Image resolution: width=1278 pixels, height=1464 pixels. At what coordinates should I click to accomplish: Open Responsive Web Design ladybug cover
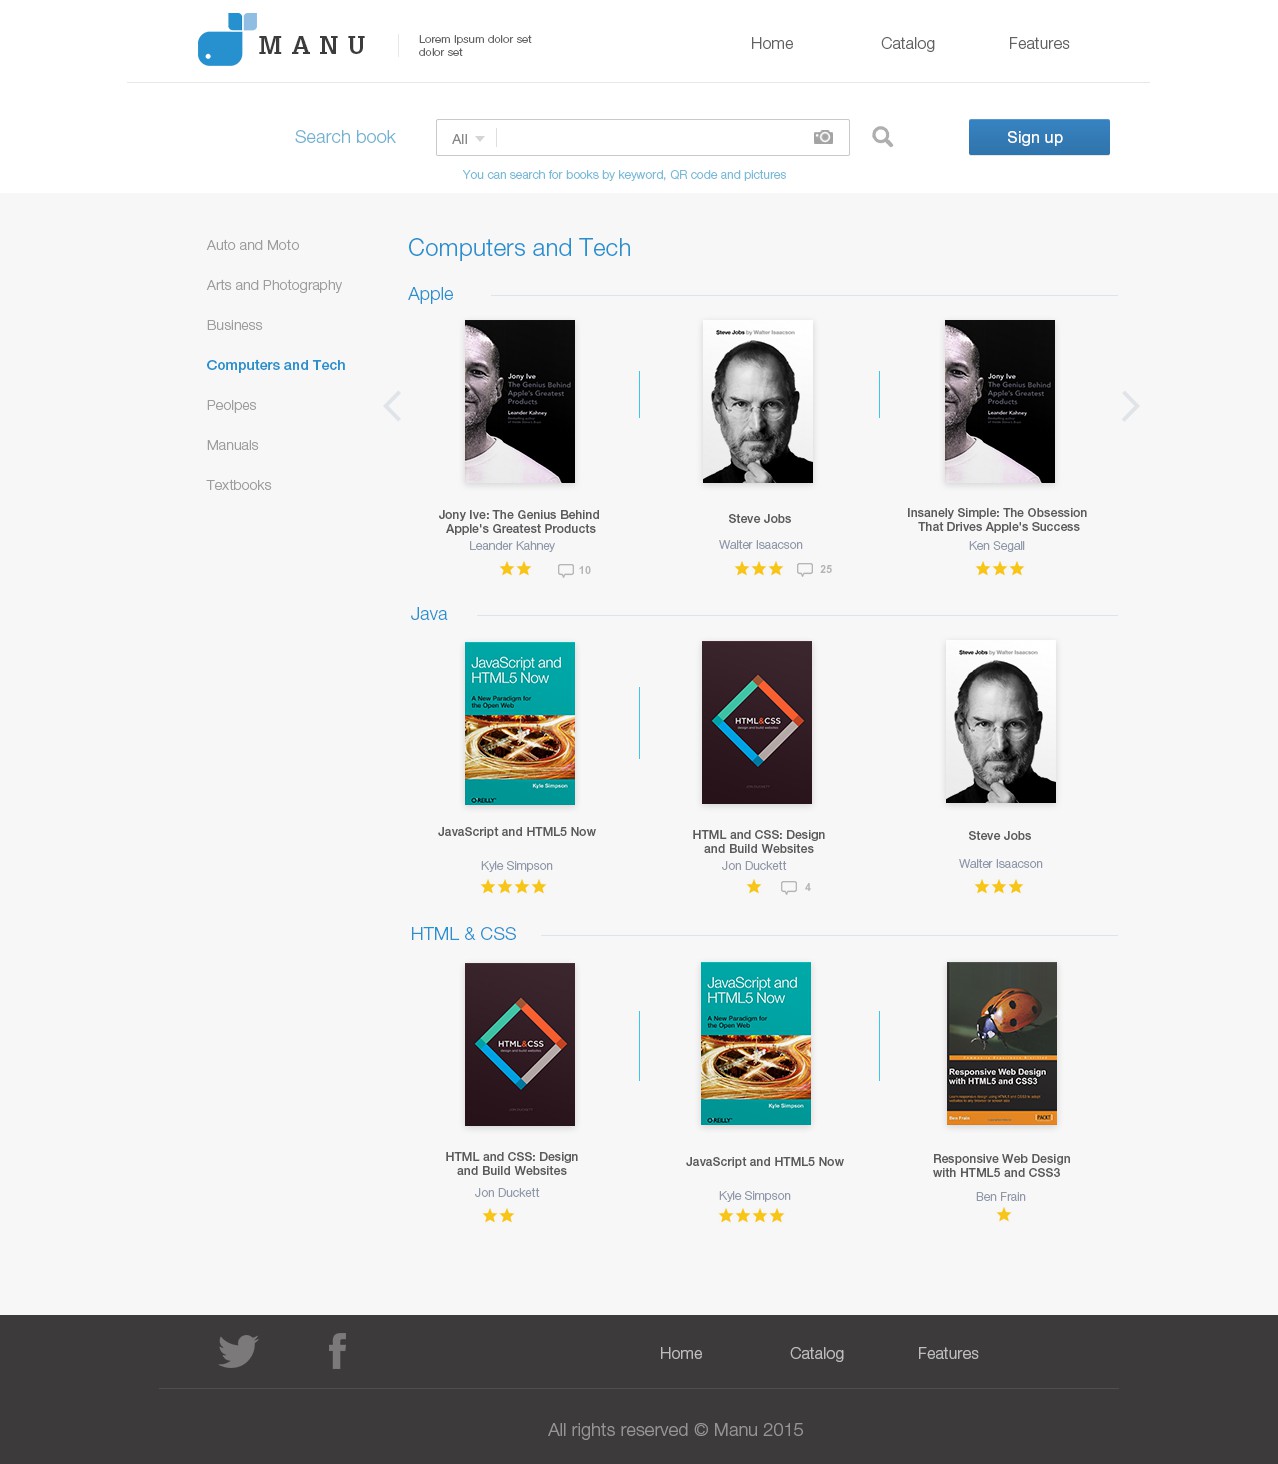tap(1002, 1043)
